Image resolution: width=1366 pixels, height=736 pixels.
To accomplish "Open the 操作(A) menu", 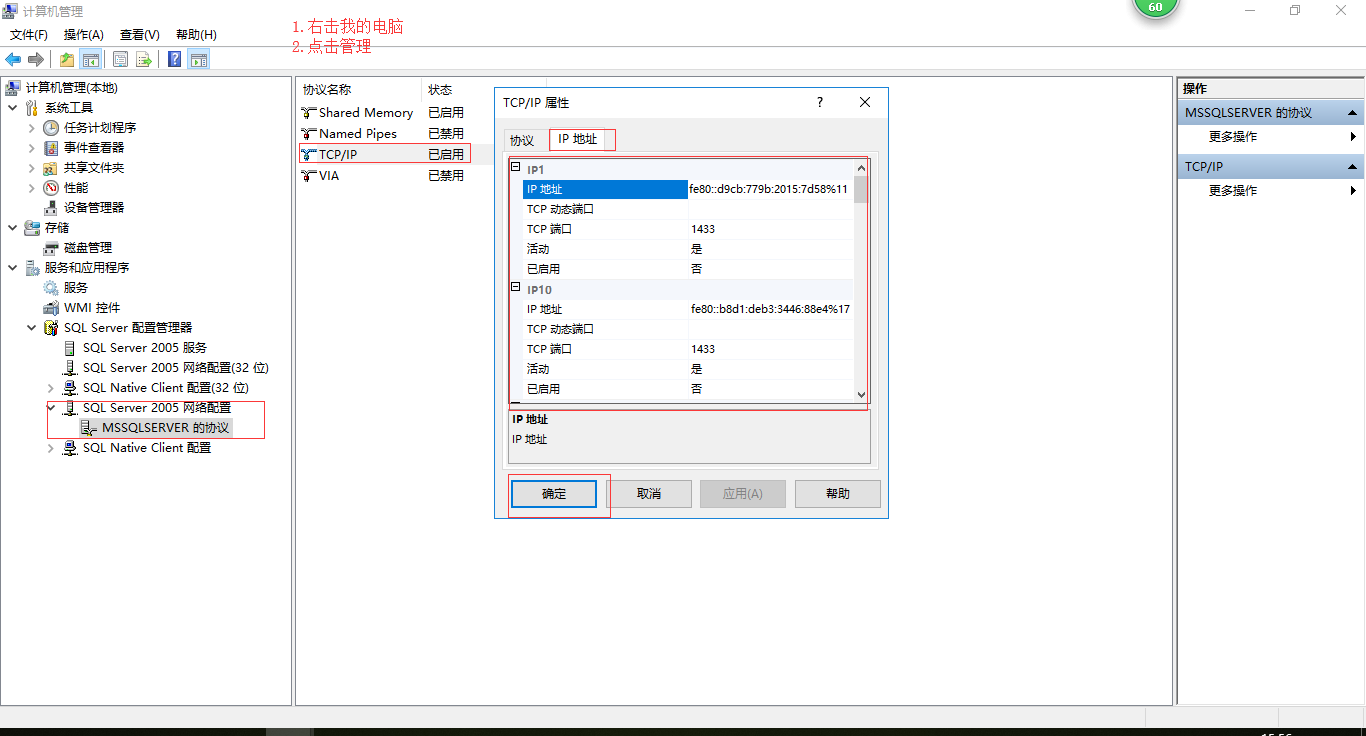I will click(x=84, y=34).
